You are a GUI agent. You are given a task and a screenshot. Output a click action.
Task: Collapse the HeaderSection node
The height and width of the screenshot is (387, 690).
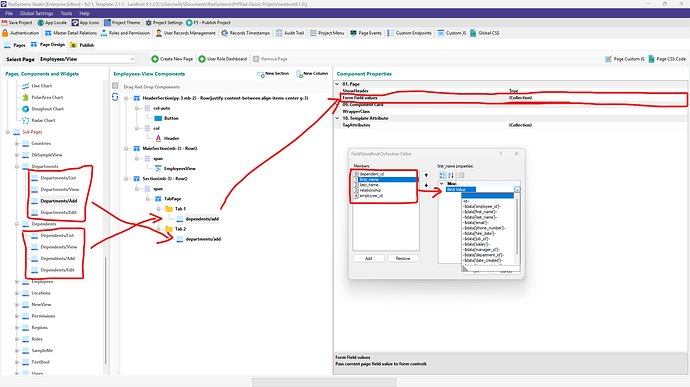(126, 98)
